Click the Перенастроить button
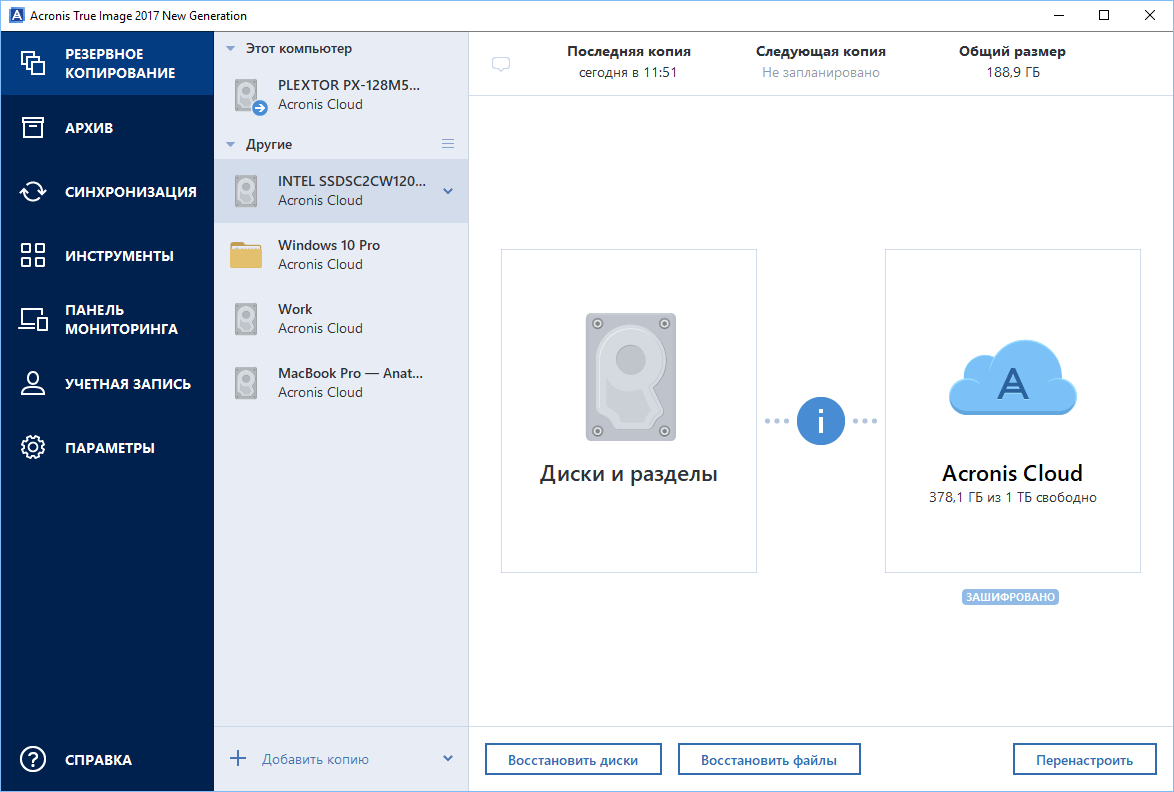This screenshot has height=792, width=1174. [1084, 758]
